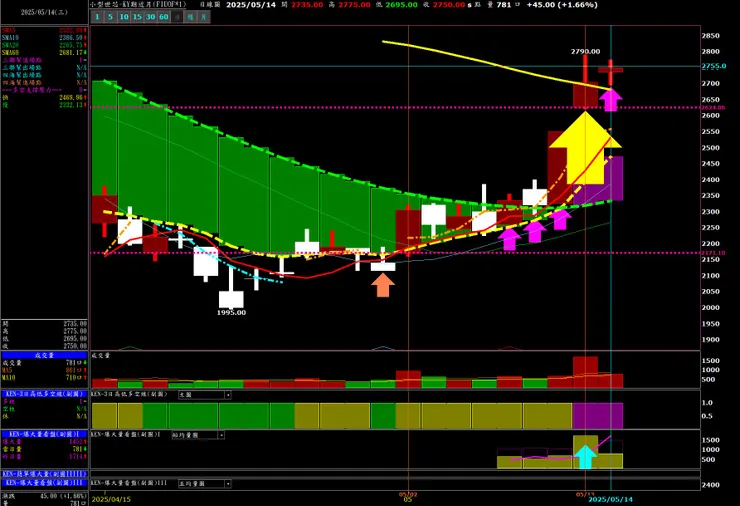Click the purple block in 3-day high-low sub-chart
The height and width of the screenshot is (506, 740).
point(597,415)
